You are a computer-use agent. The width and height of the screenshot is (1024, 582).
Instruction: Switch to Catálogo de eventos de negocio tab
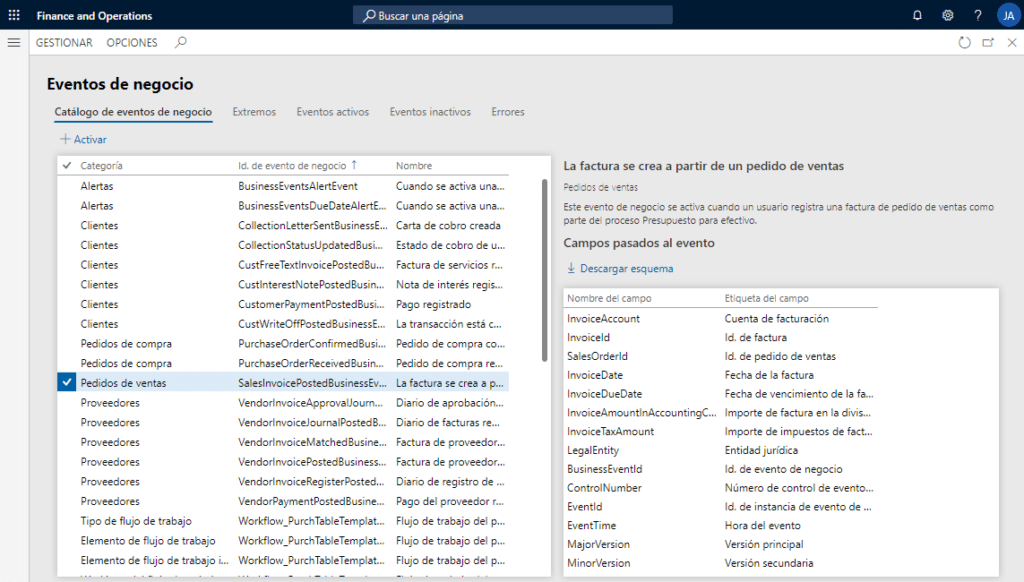pyautogui.click(x=133, y=112)
